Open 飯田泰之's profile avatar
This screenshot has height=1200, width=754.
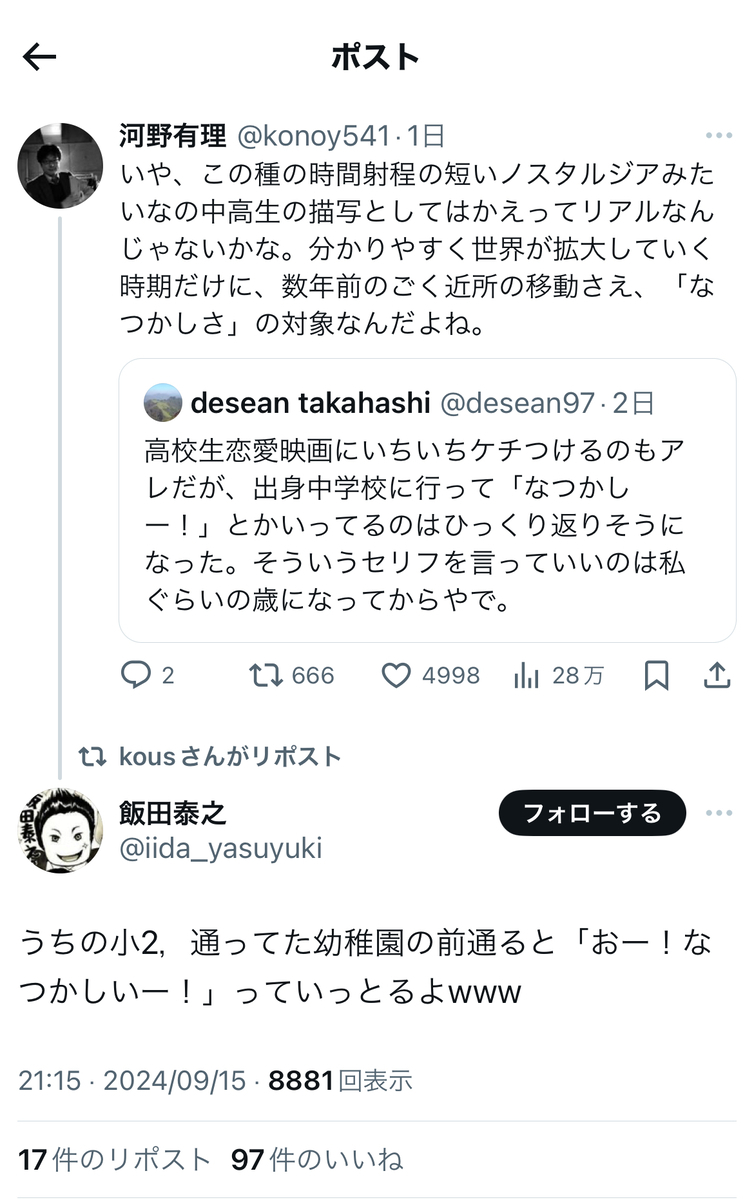coord(60,830)
